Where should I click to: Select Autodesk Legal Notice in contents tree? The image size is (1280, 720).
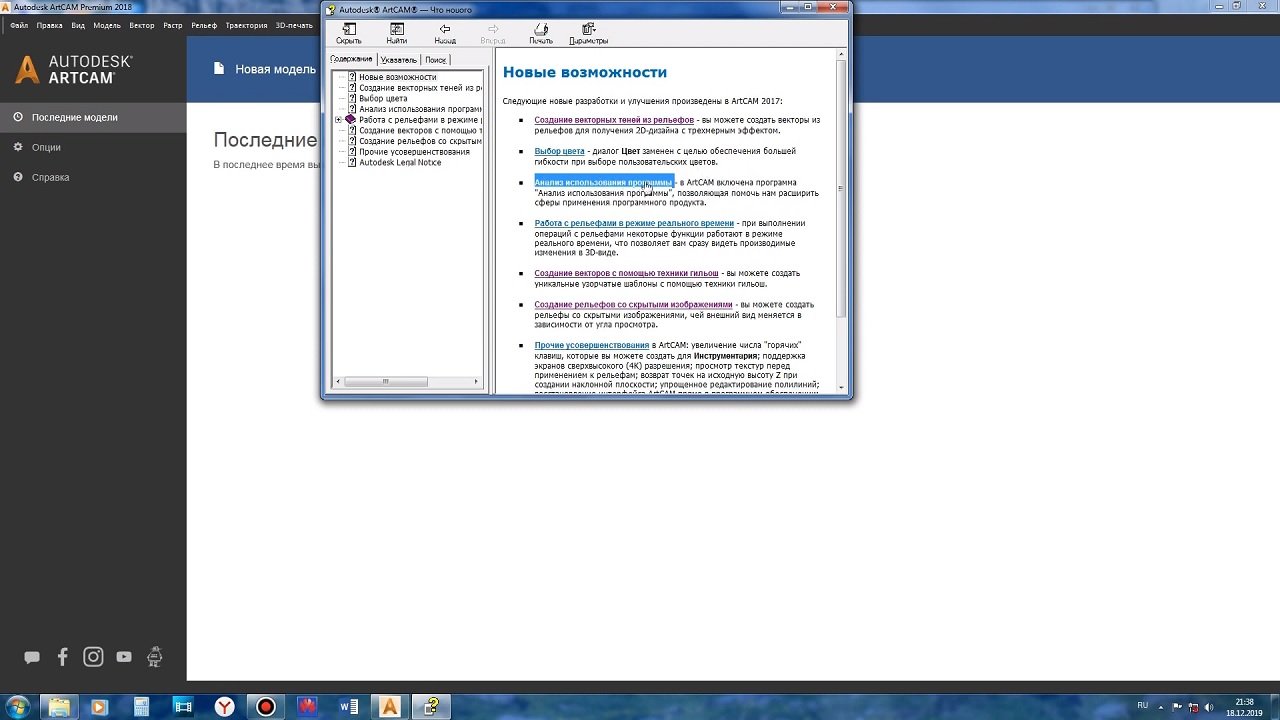(399, 163)
